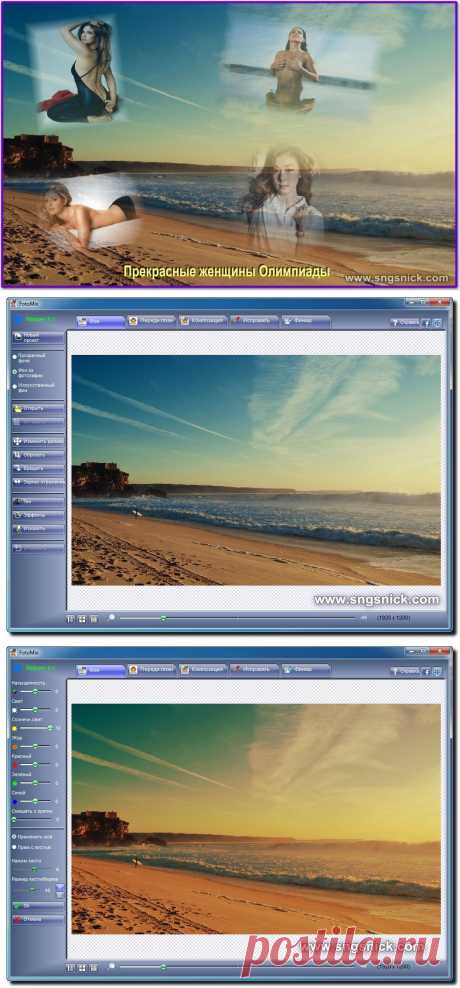Select Применить всё radio option

[32, 836]
